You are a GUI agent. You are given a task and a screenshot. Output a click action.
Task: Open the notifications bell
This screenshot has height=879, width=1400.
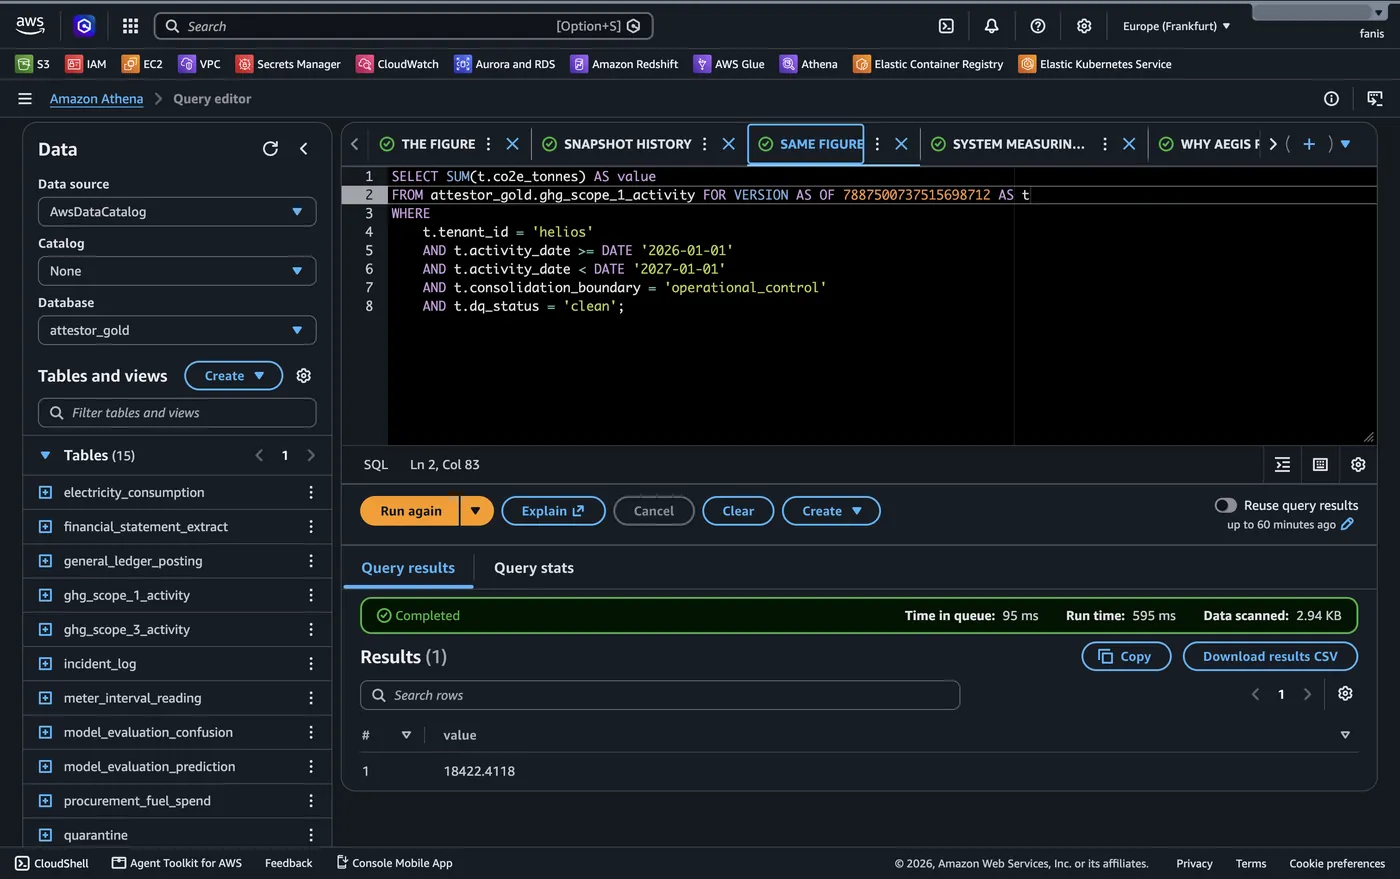tap(991, 26)
